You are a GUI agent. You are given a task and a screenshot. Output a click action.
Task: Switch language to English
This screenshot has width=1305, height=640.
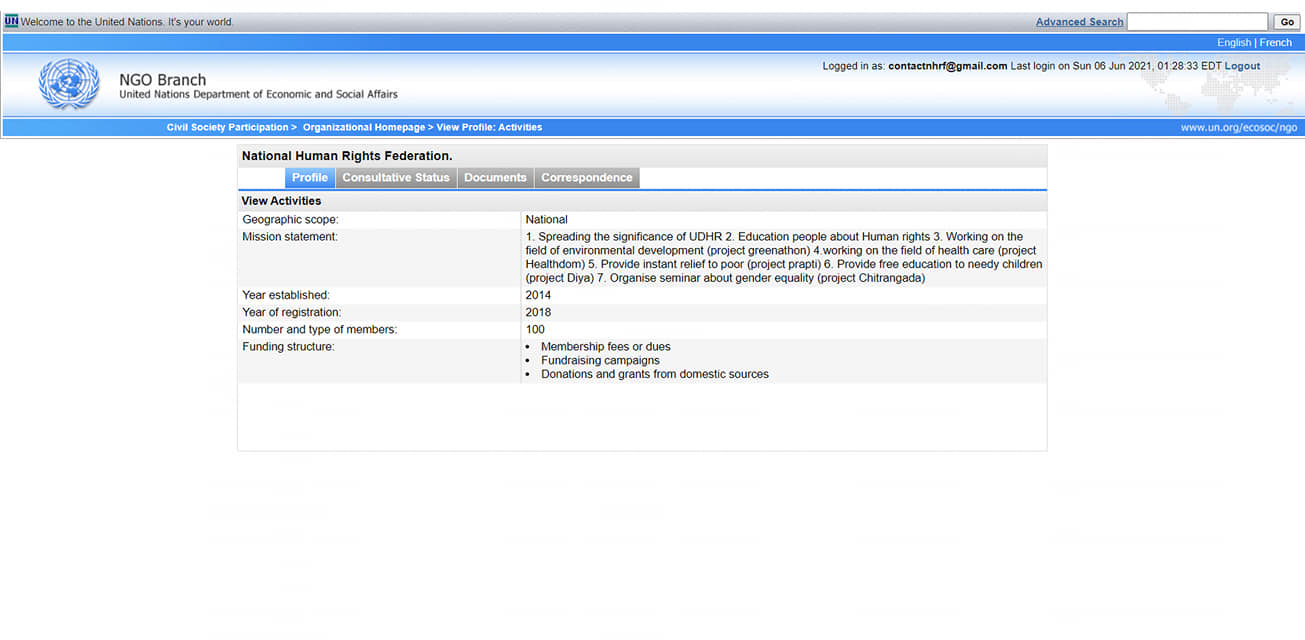pyautogui.click(x=1234, y=43)
